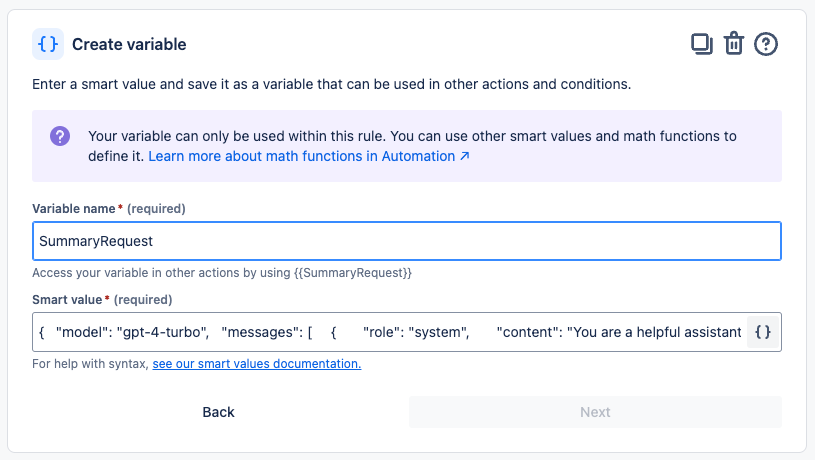Click the {{SummaryRequest}} access hint text
Screen dimensions: 815x460
click(x=221, y=272)
